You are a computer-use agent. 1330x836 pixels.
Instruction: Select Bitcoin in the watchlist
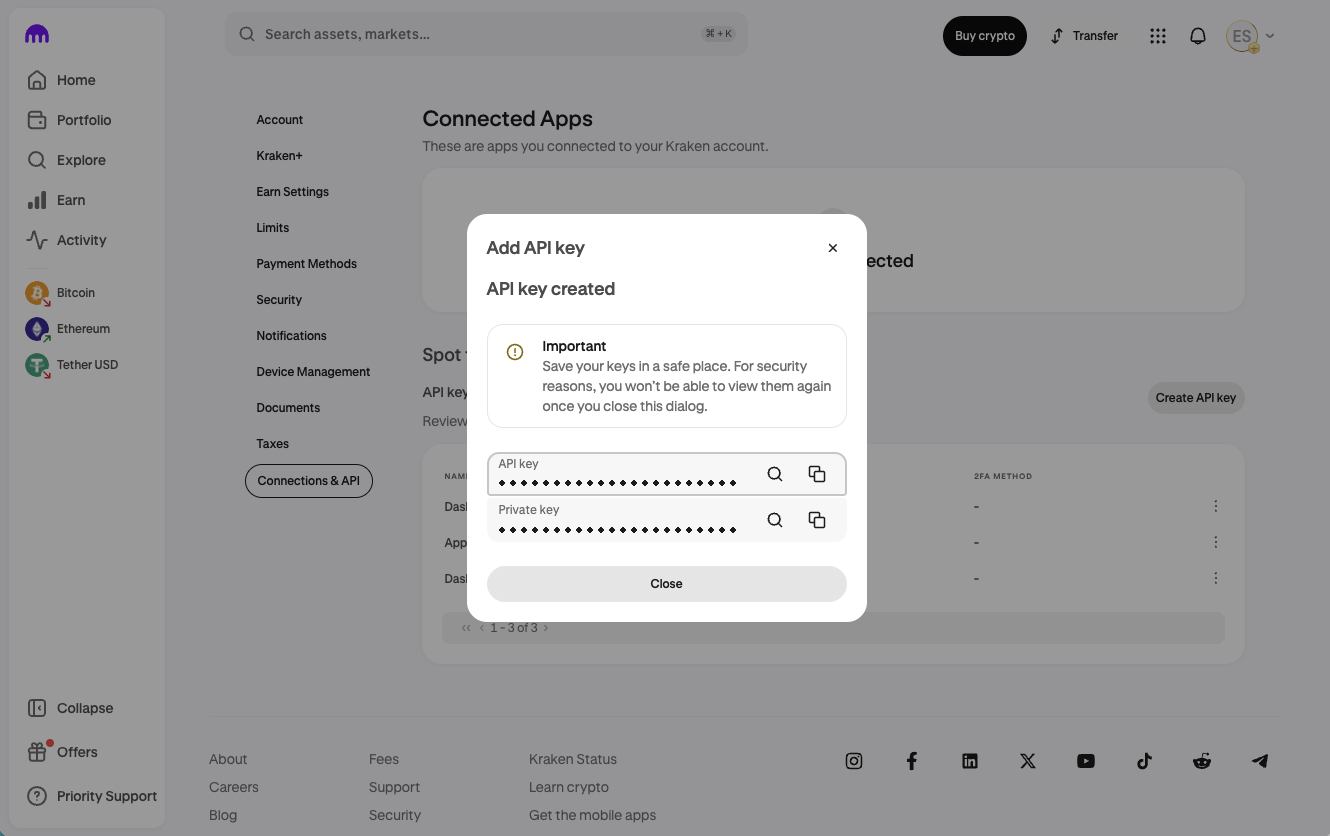tap(61, 293)
